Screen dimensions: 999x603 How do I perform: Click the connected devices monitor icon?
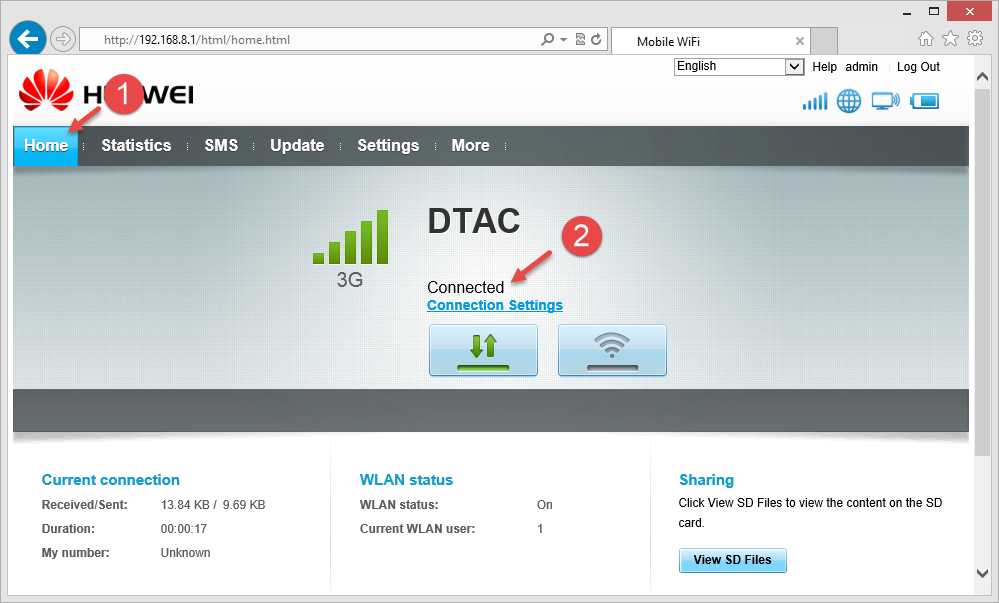[885, 101]
